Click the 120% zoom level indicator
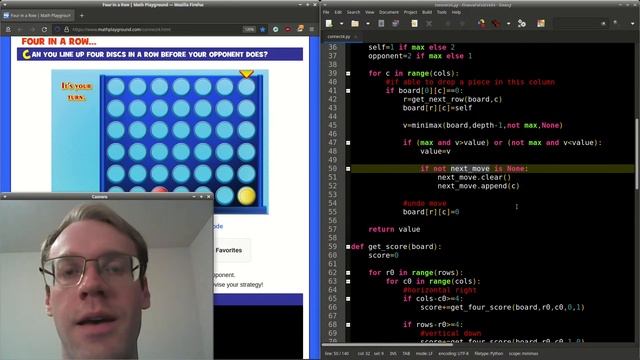The width and height of the screenshot is (640, 360). click(x=249, y=29)
